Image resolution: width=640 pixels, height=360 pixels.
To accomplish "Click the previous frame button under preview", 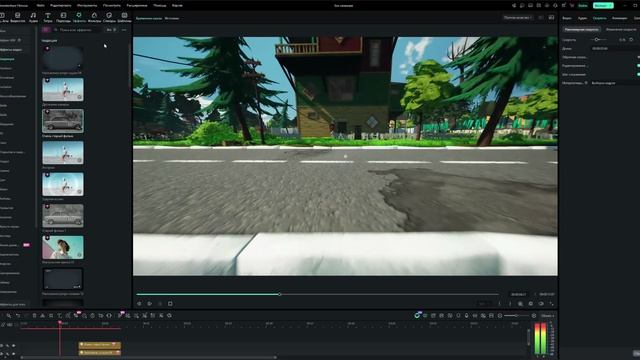I will pos(139,304).
